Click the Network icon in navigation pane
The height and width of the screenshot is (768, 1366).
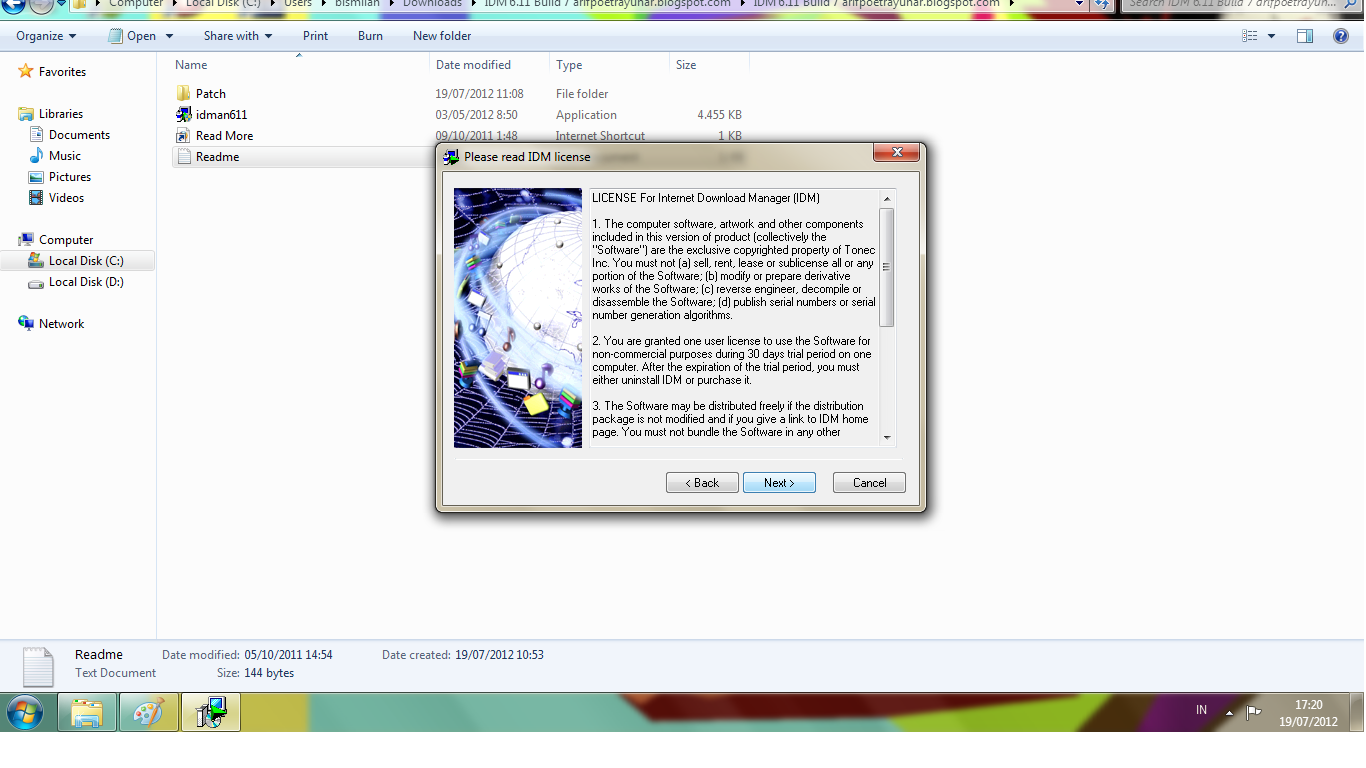(26, 323)
